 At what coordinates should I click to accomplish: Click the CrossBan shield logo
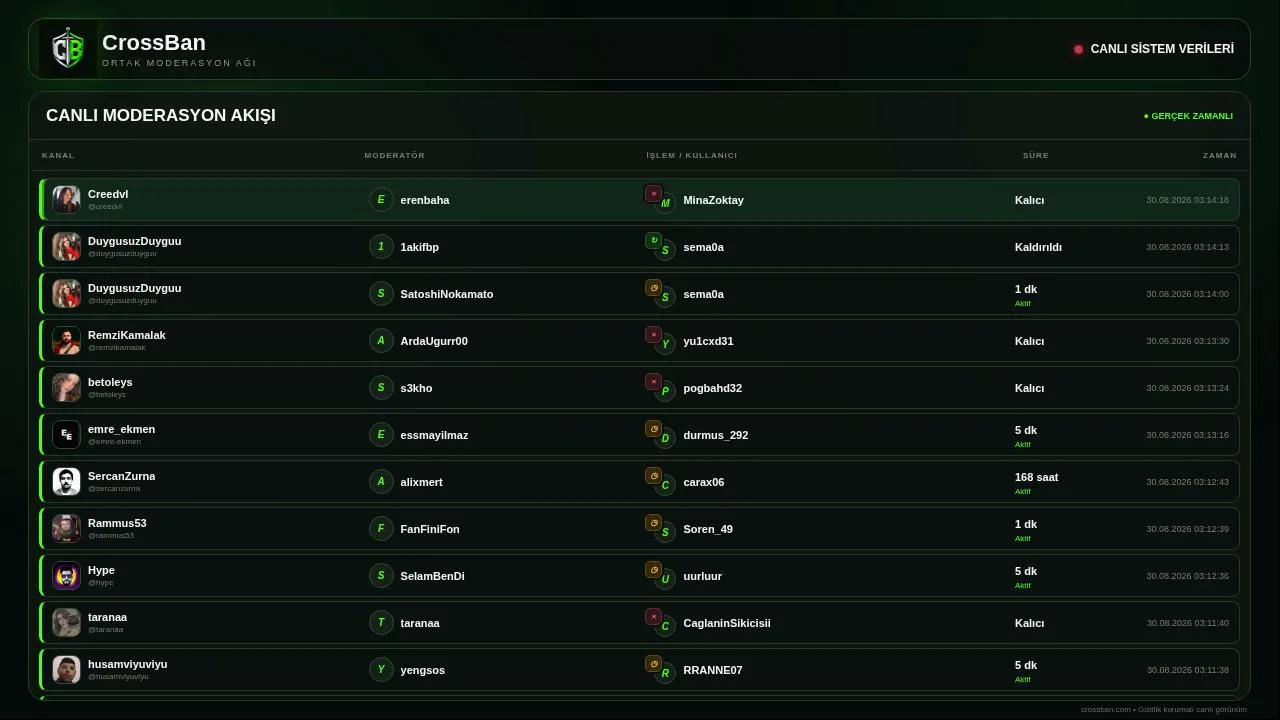(68, 49)
